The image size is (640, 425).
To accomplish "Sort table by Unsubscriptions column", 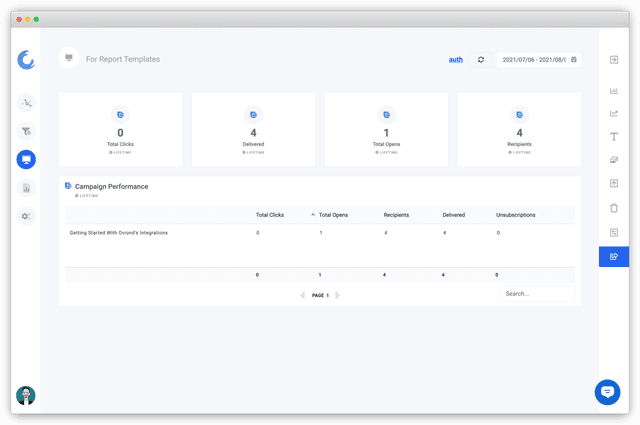I will coord(516,215).
